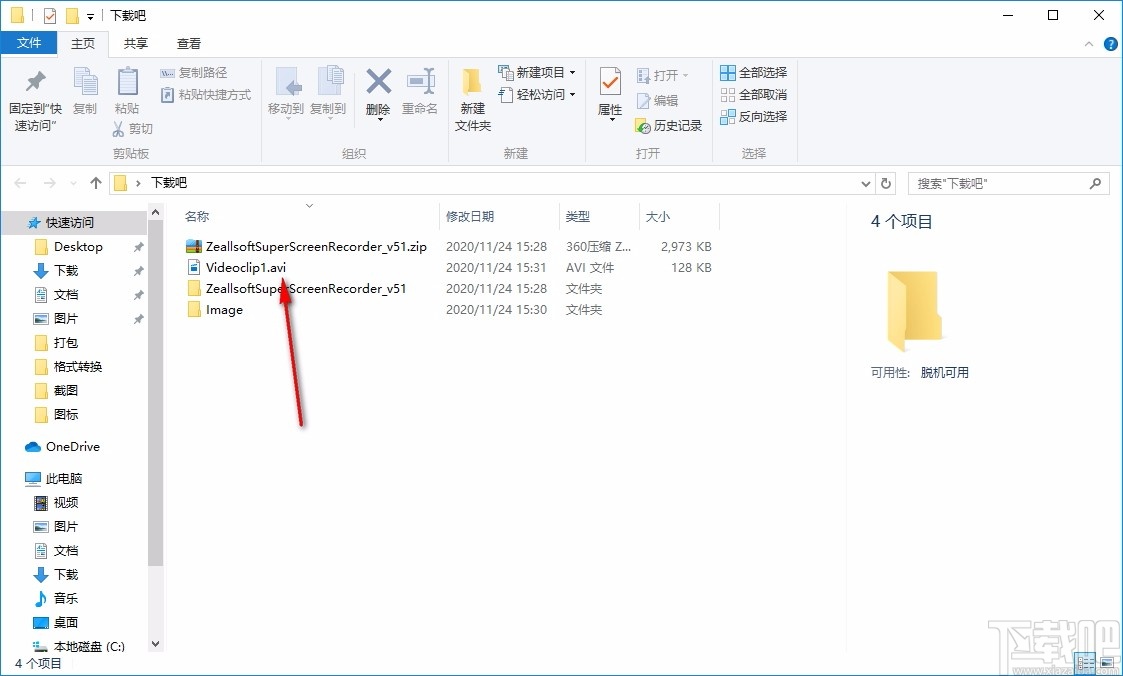Click 全部选择 to select all items
Image resolution: width=1123 pixels, height=676 pixels.
(x=753, y=72)
